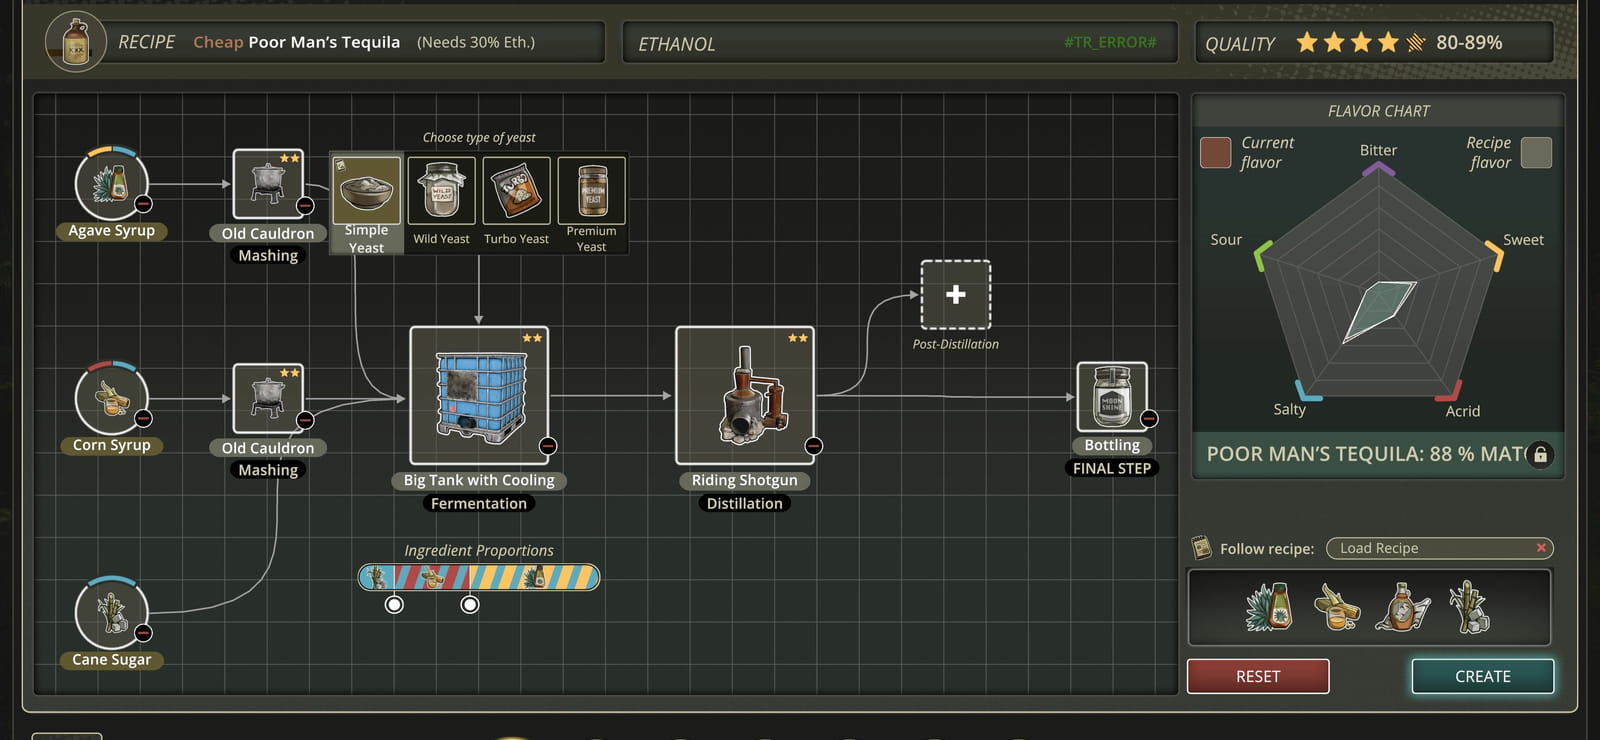Choose Wild Yeast type
This screenshot has width=1600, height=740.
pyautogui.click(x=441, y=202)
